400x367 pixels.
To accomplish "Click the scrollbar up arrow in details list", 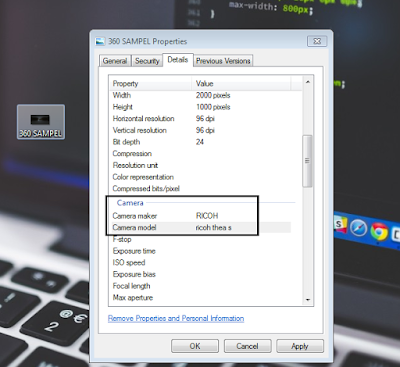I will coord(308,82).
